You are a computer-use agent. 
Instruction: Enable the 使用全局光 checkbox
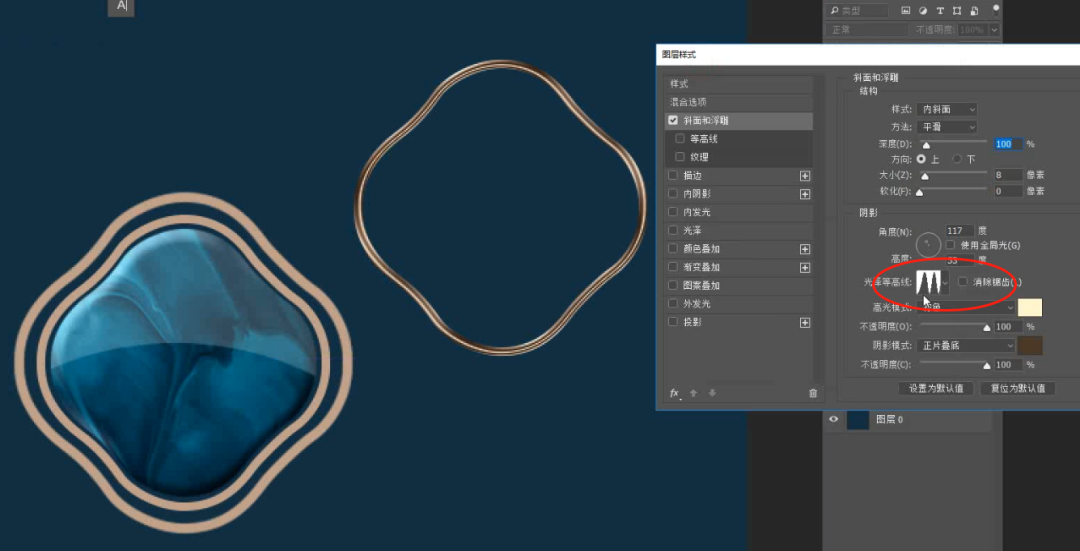click(x=950, y=245)
